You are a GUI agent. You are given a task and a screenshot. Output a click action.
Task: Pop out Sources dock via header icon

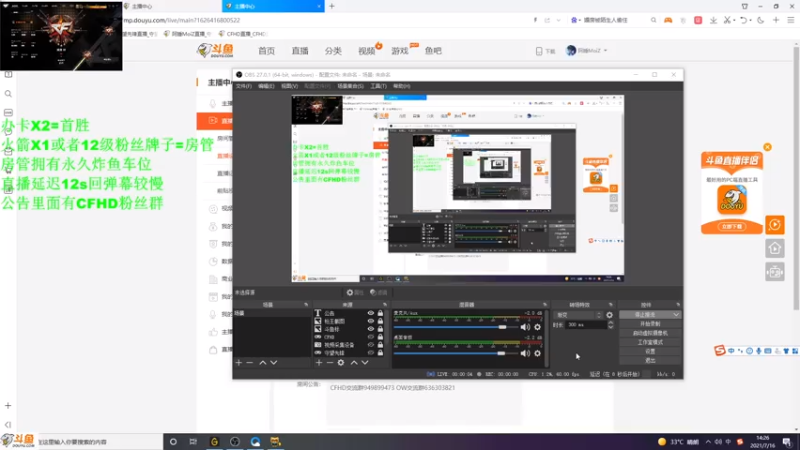click(x=385, y=305)
